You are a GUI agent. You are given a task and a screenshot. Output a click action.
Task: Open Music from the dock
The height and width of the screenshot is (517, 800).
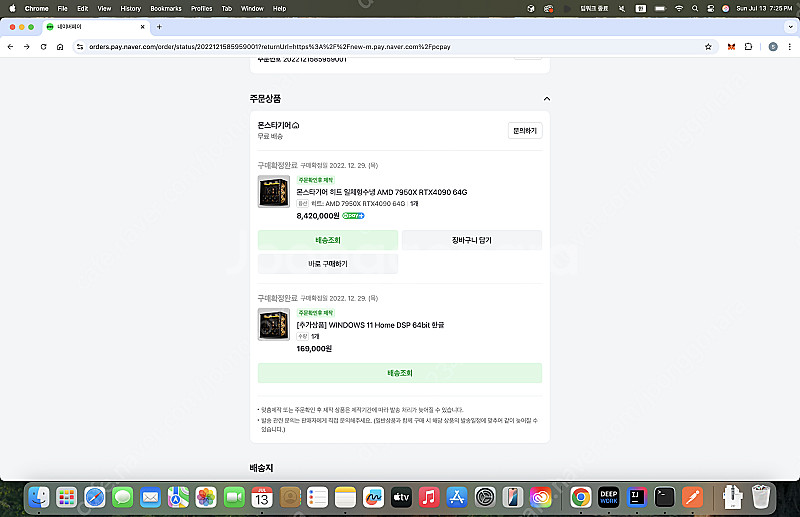click(429, 497)
